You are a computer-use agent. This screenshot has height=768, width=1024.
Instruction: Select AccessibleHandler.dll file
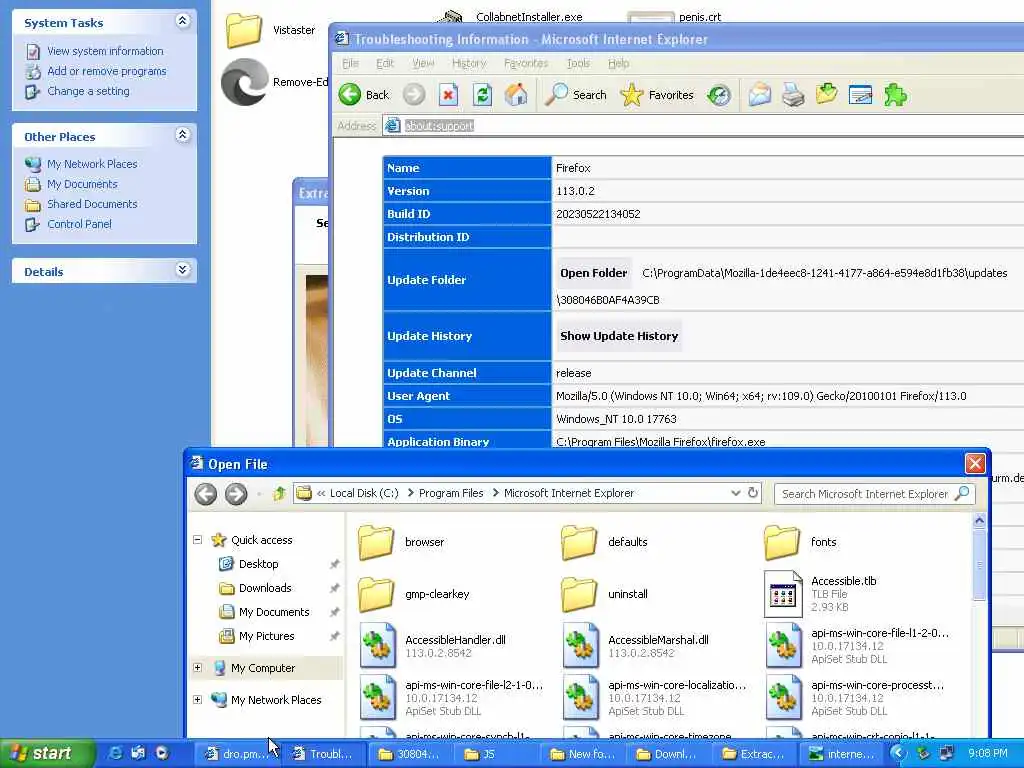click(x=434, y=645)
